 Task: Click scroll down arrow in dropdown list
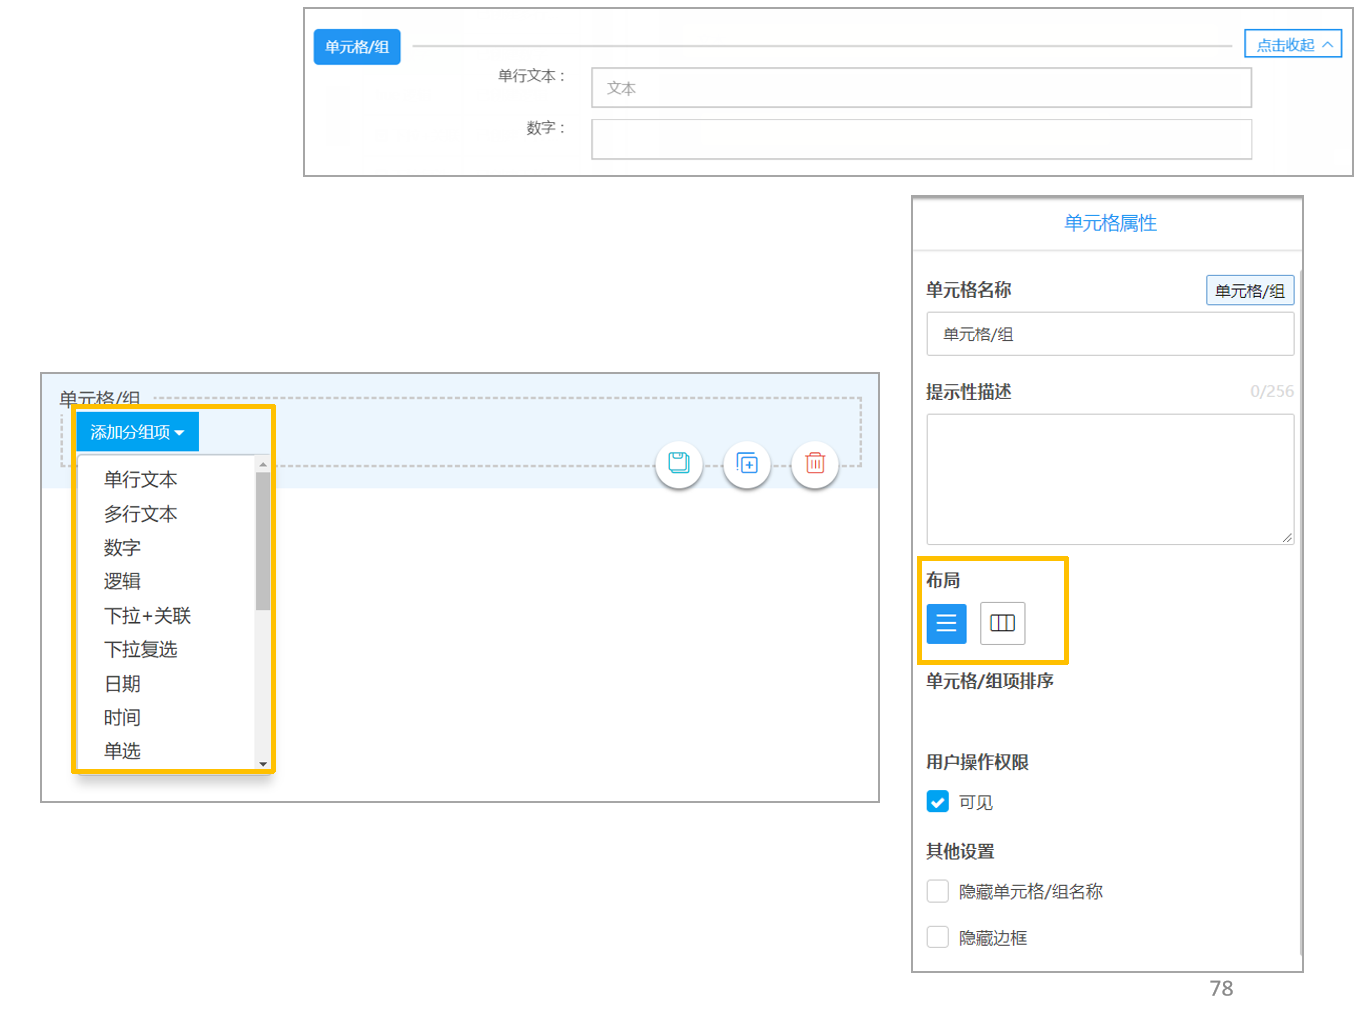pos(263,764)
